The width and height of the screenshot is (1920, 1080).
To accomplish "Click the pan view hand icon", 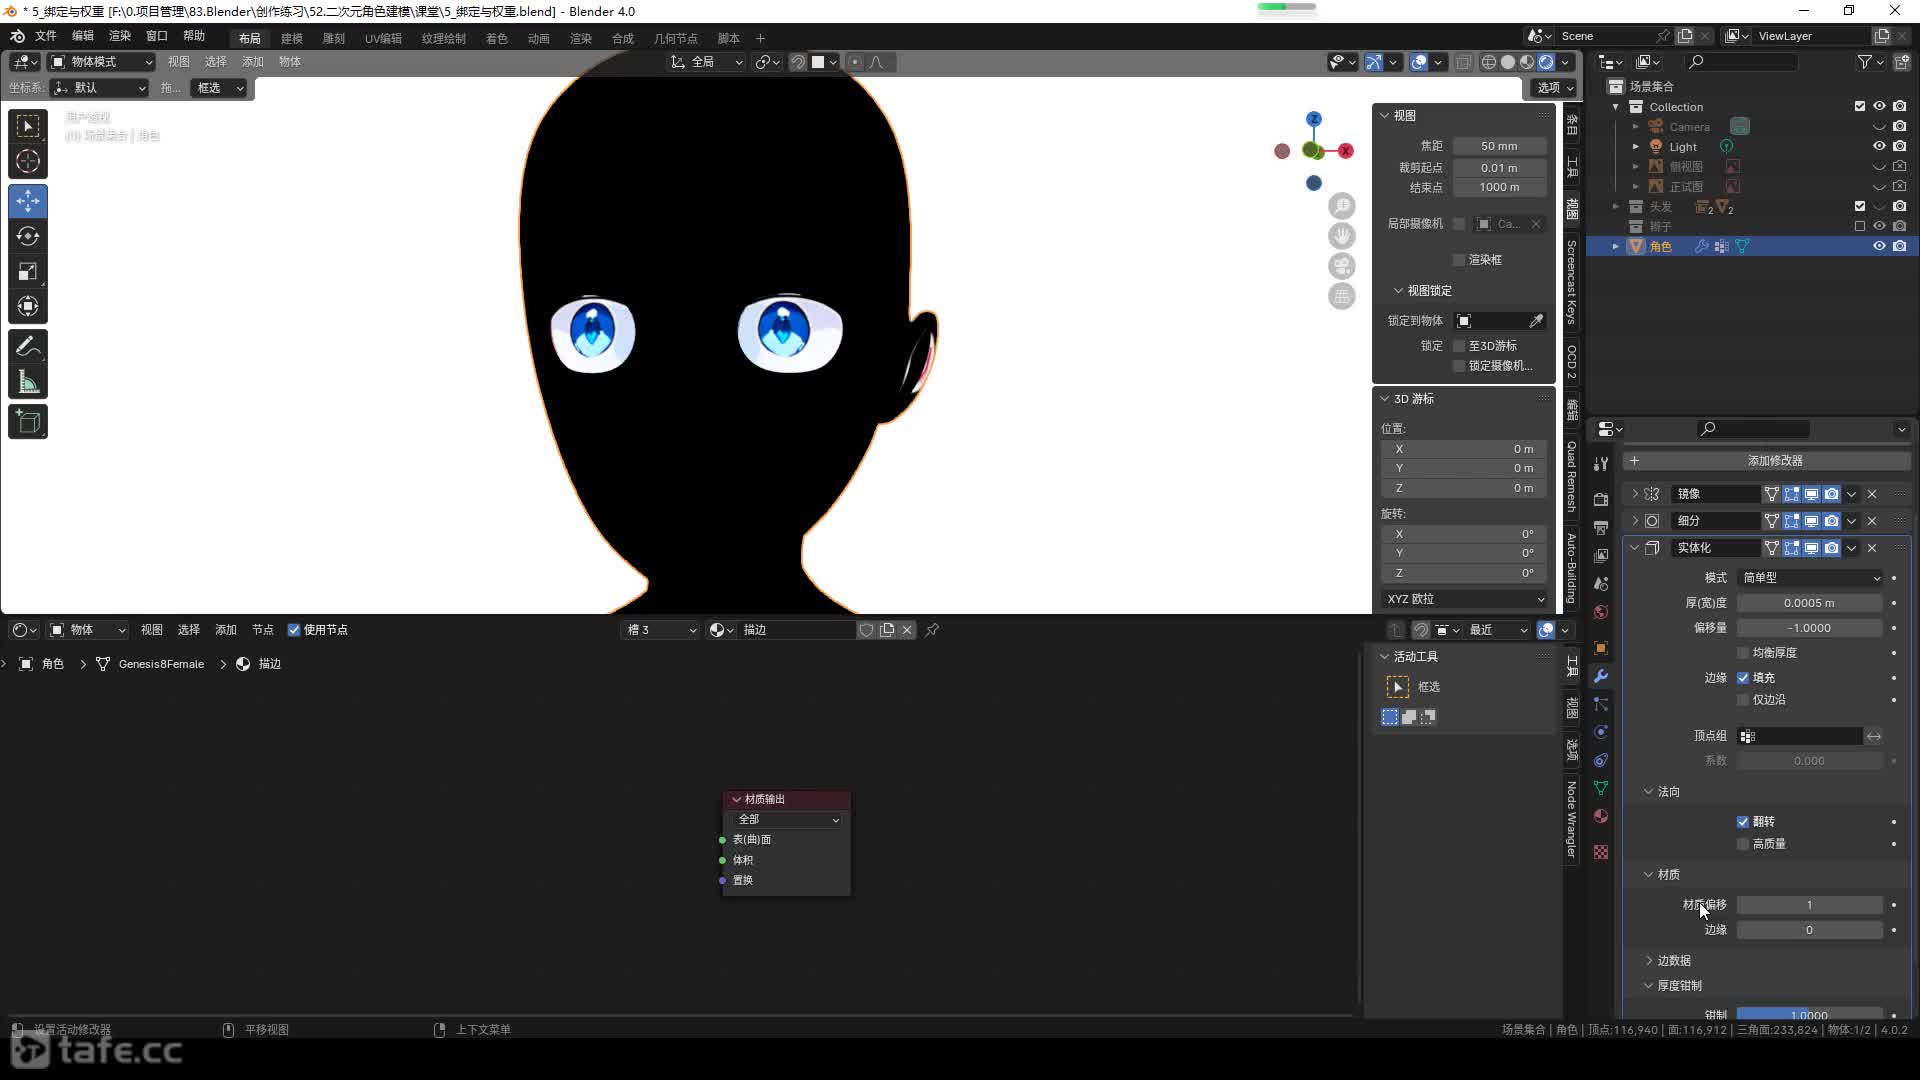I will [1342, 236].
